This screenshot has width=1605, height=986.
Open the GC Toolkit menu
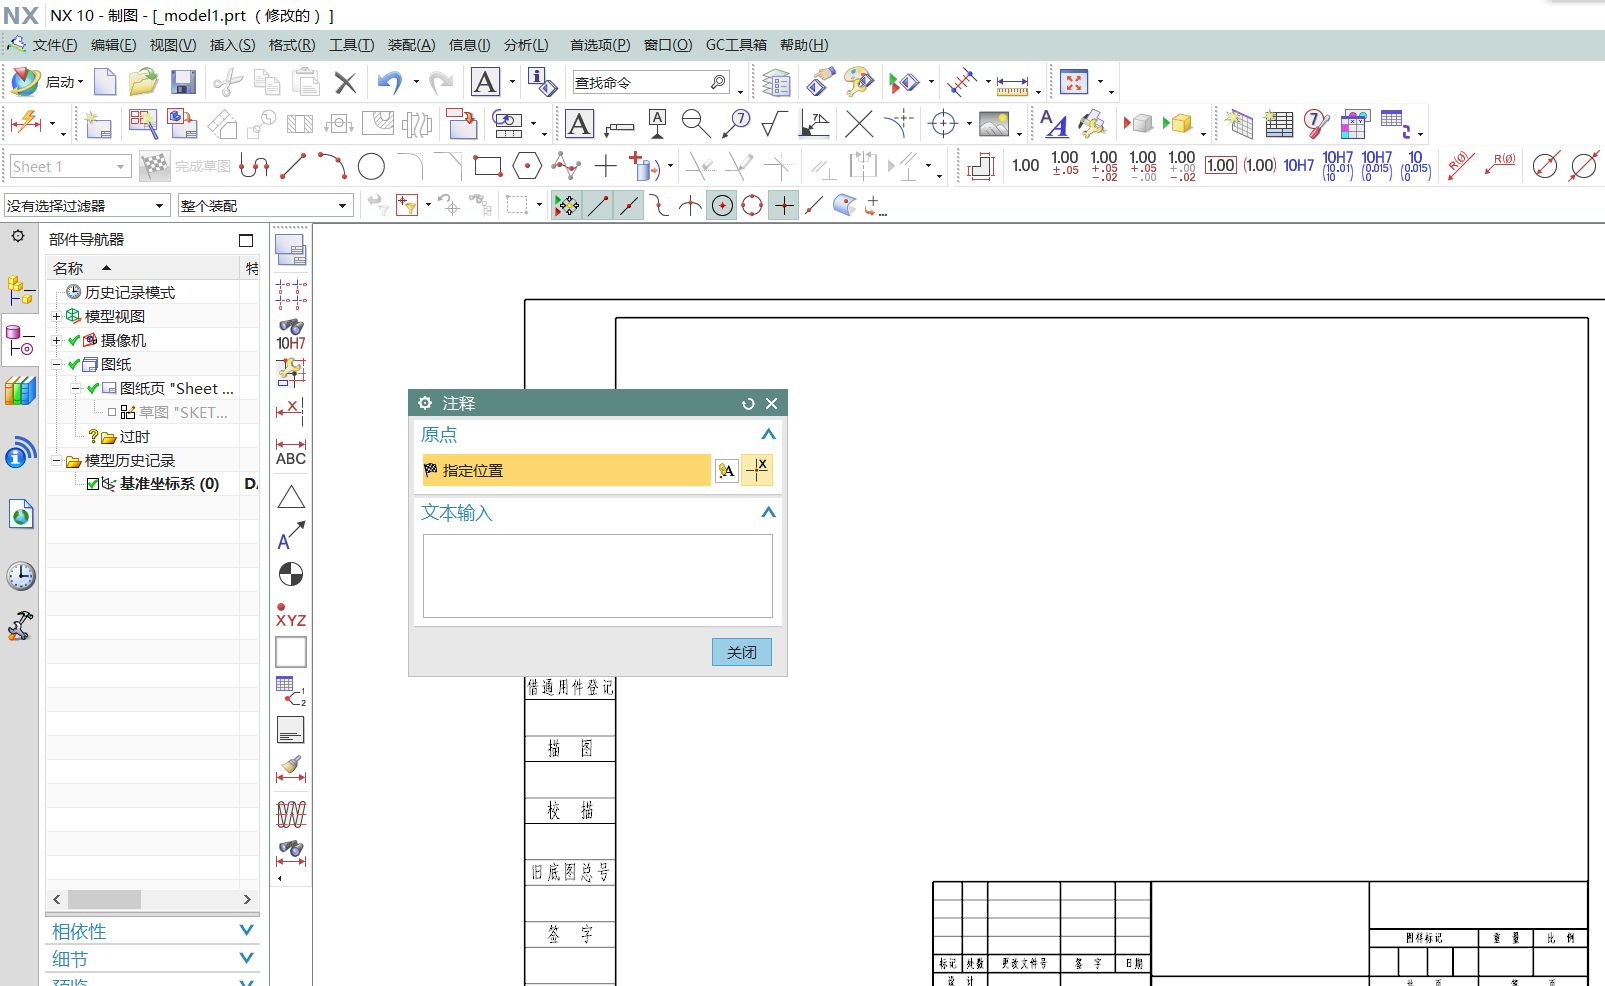tap(736, 45)
